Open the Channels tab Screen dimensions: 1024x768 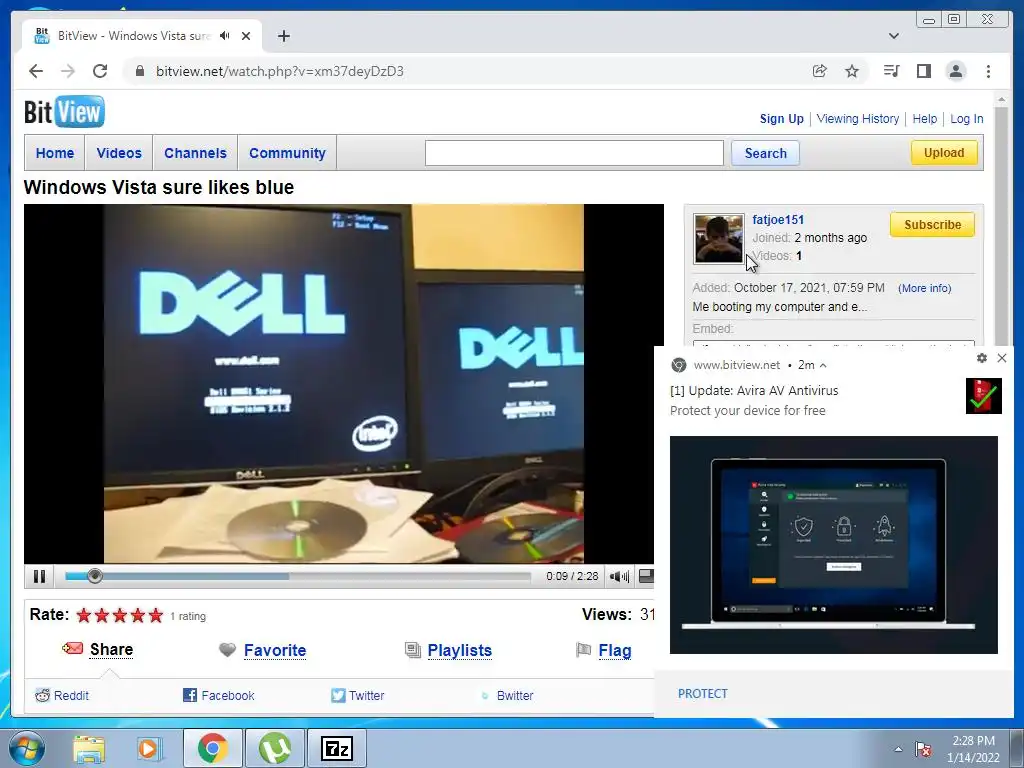195,153
